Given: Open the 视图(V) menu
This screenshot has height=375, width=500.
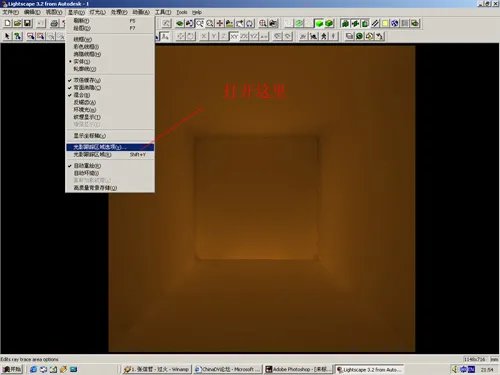Looking at the screenshot, I should pyautogui.click(x=54, y=12).
